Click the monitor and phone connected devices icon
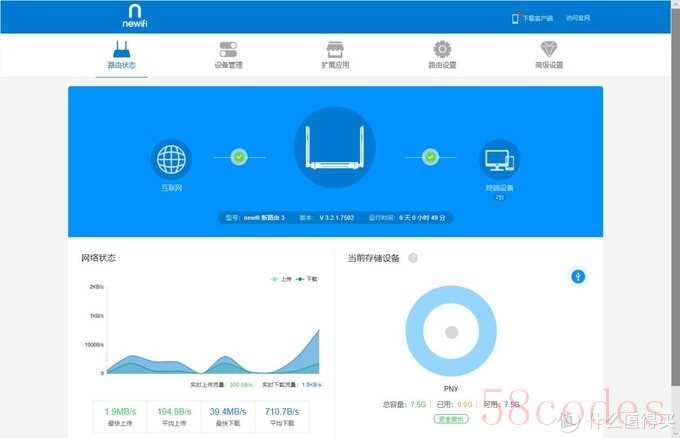The height and width of the screenshot is (438, 680). (500, 159)
